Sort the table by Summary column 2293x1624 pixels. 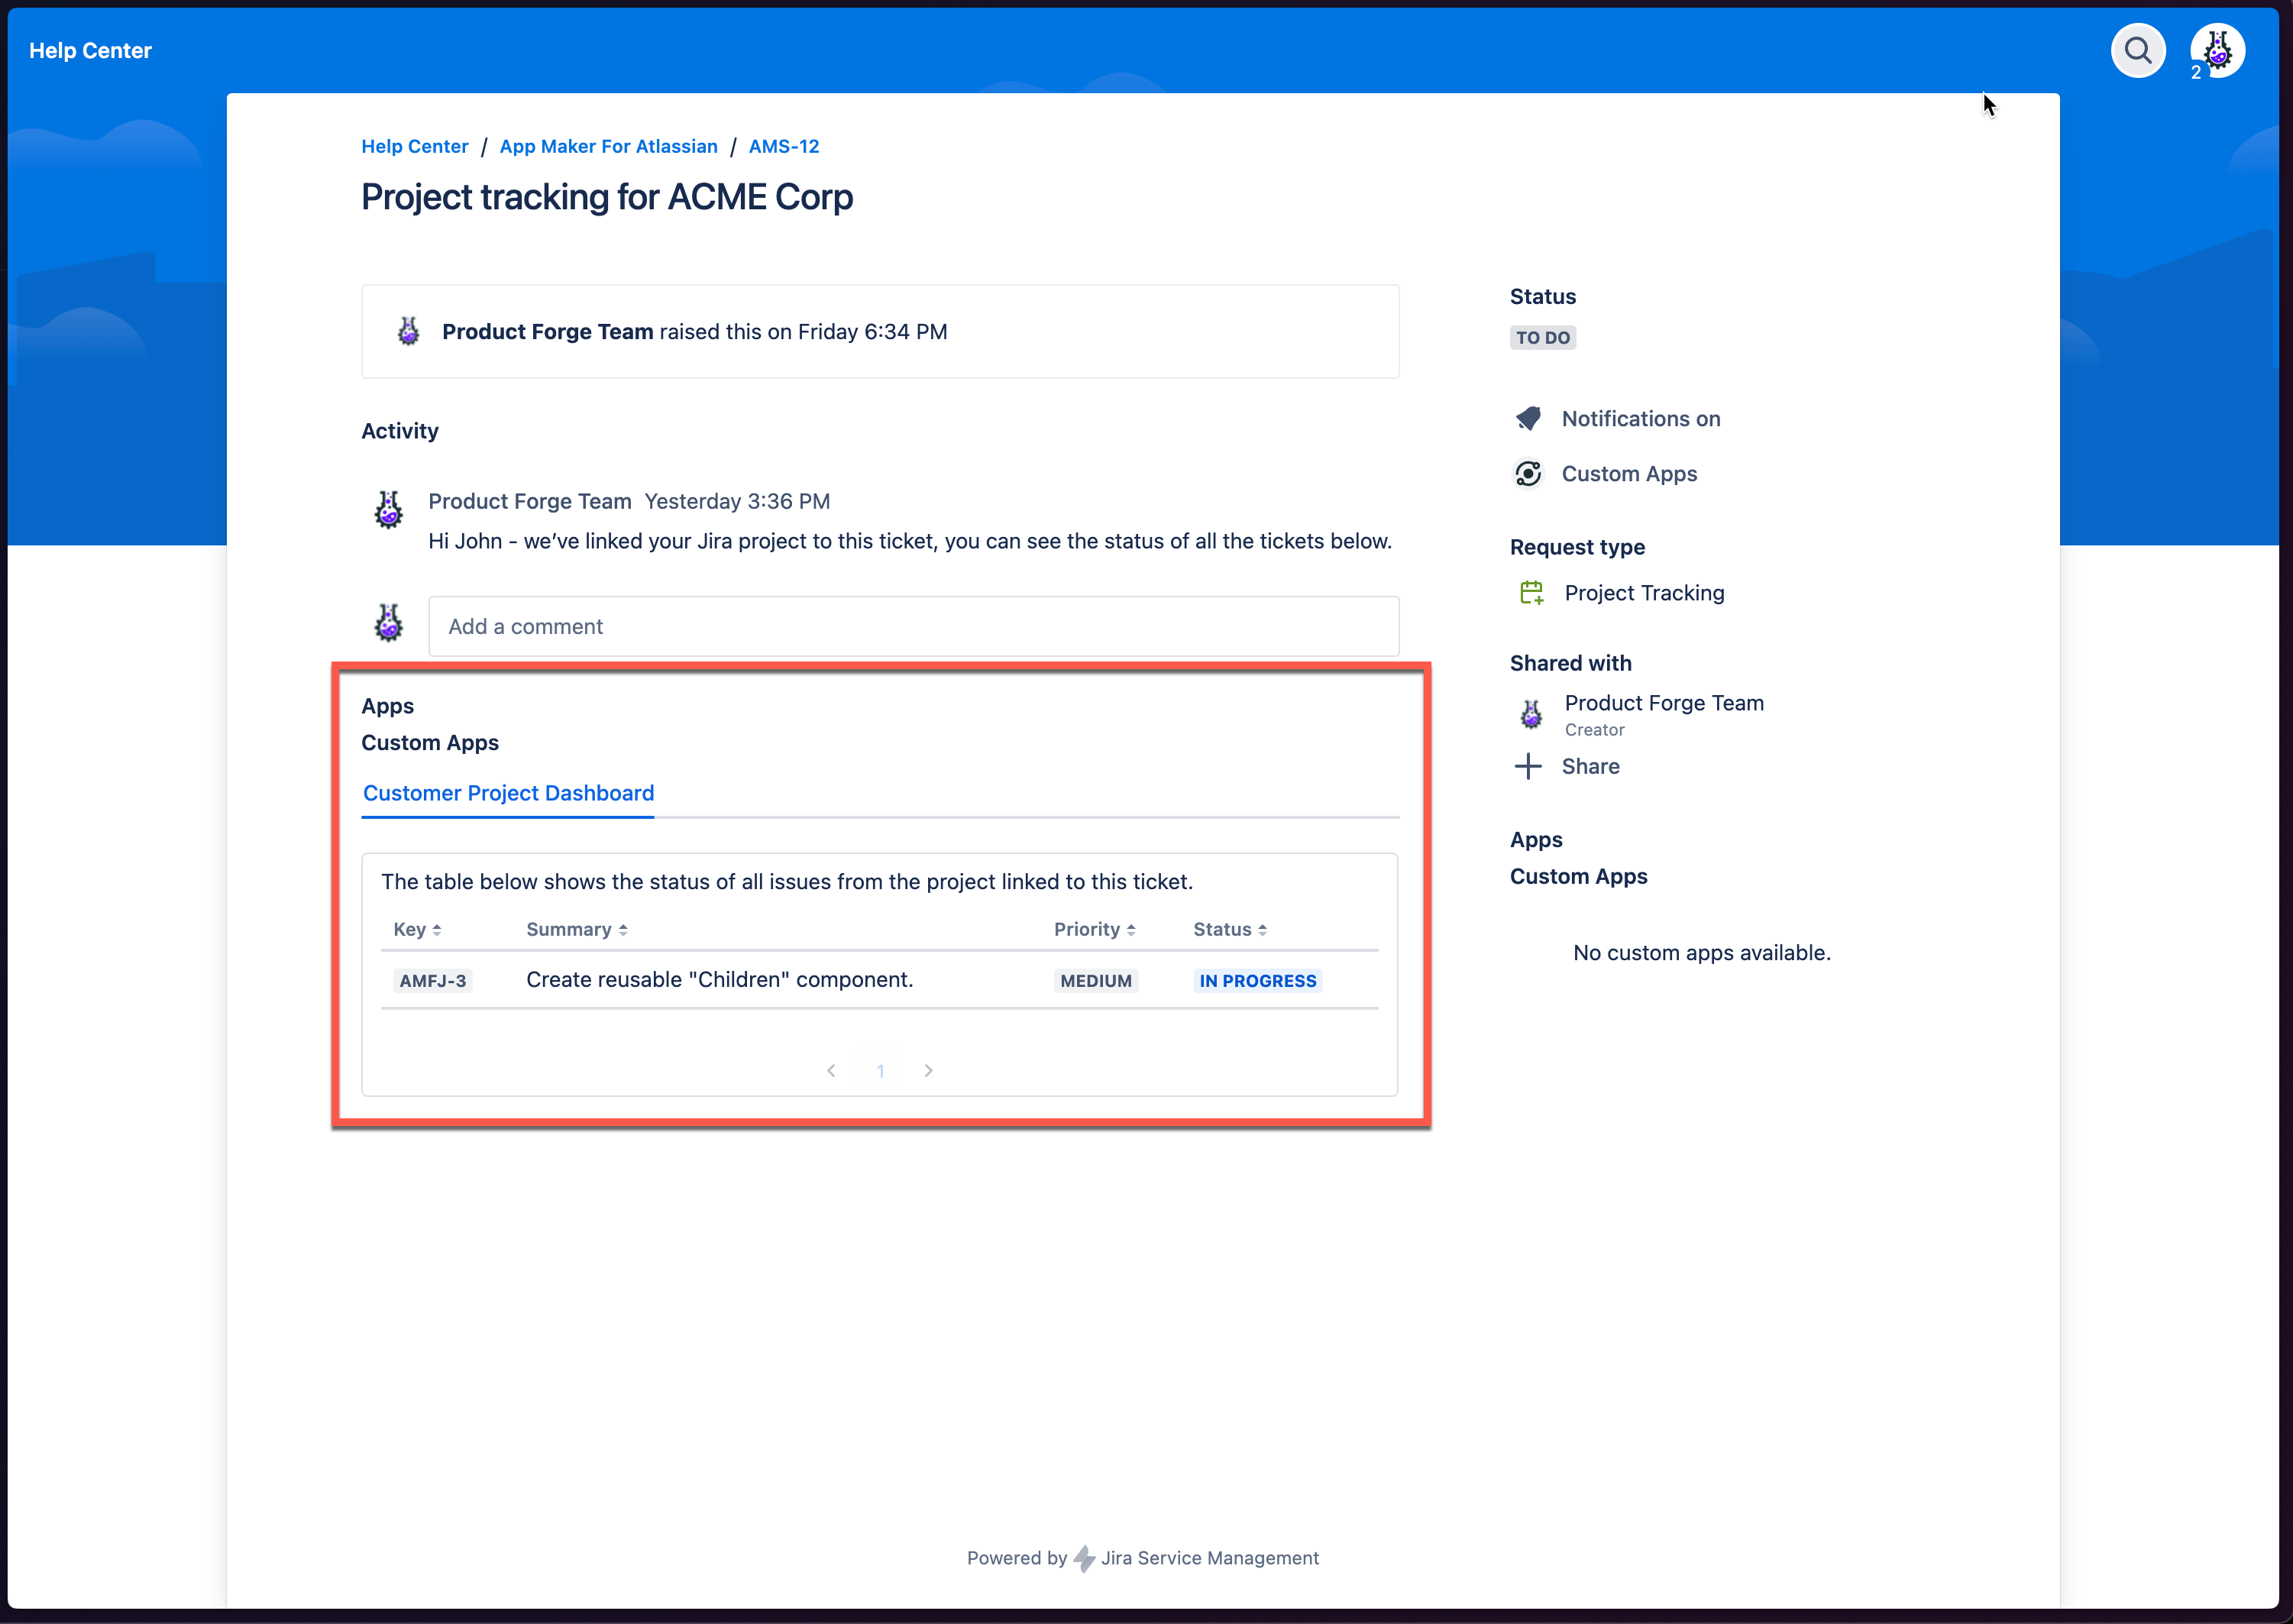pos(577,930)
